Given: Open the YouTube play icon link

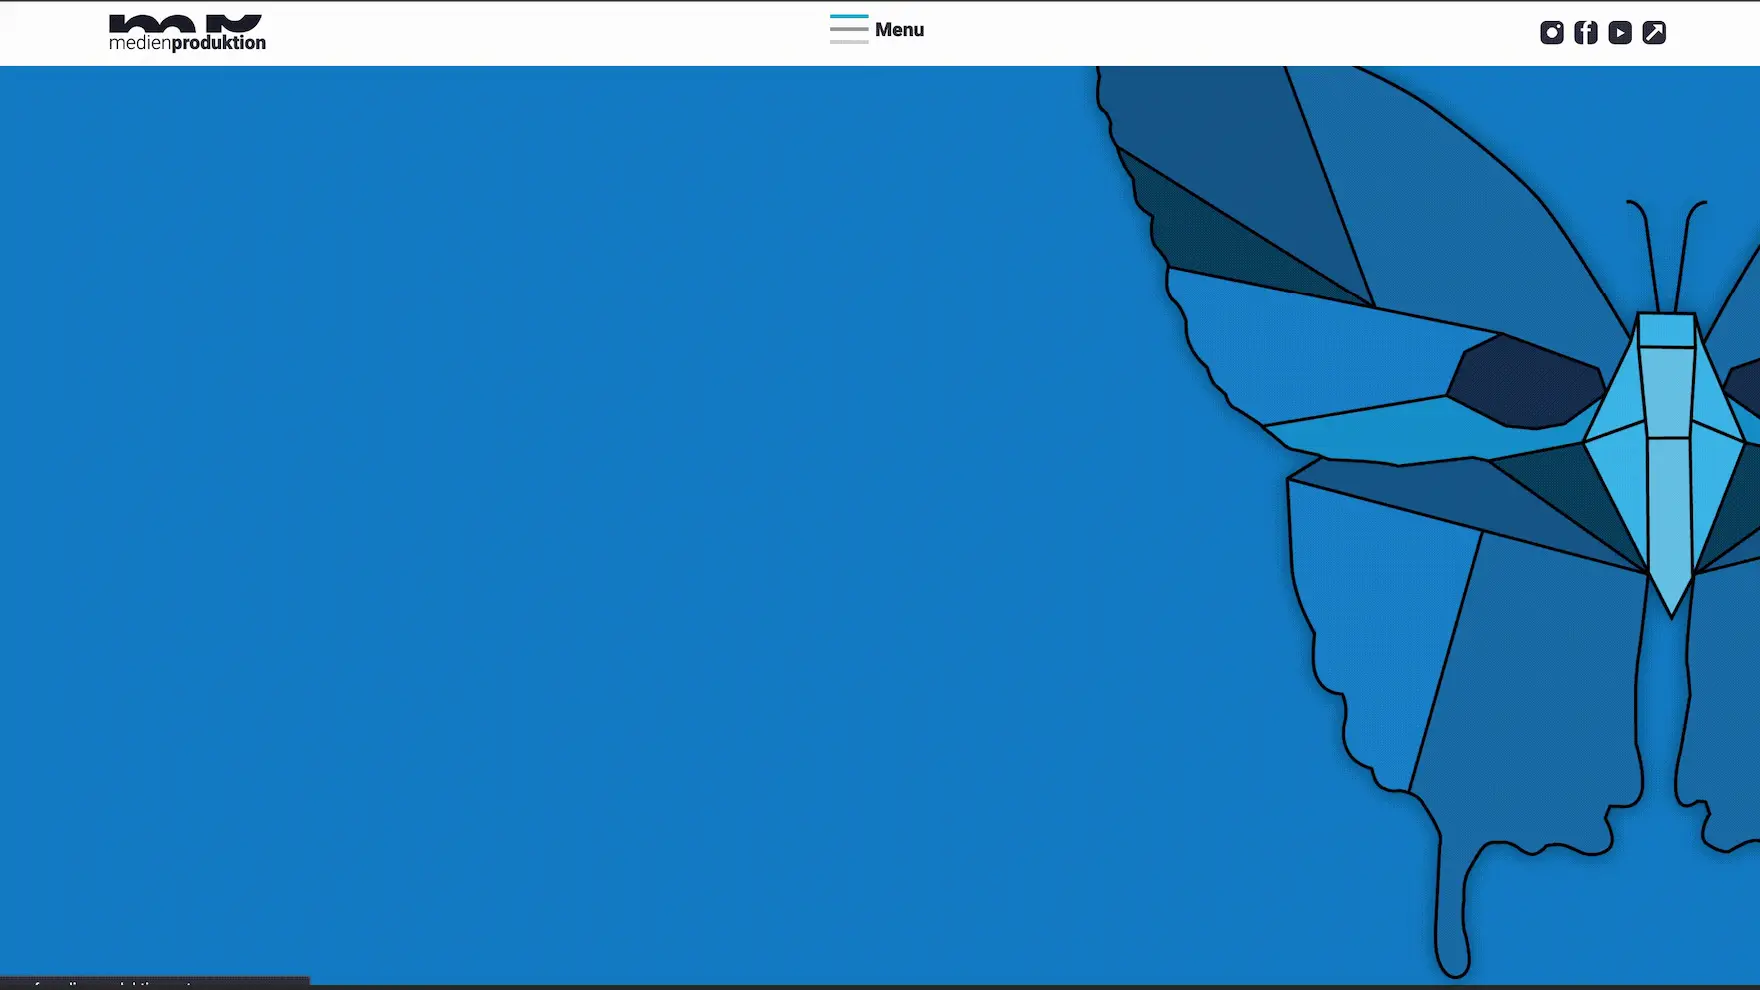Looking at the screenshot, I should (1619, 33).
